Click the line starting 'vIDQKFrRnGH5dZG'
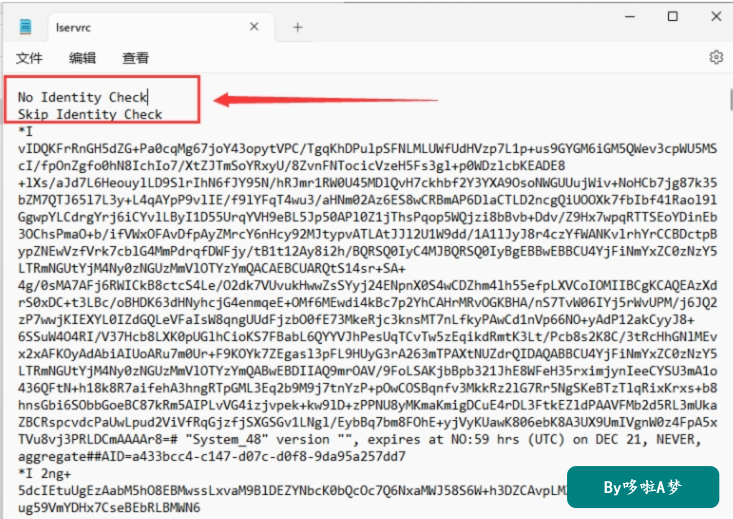The image size is (733, 519). coord(367,149)
